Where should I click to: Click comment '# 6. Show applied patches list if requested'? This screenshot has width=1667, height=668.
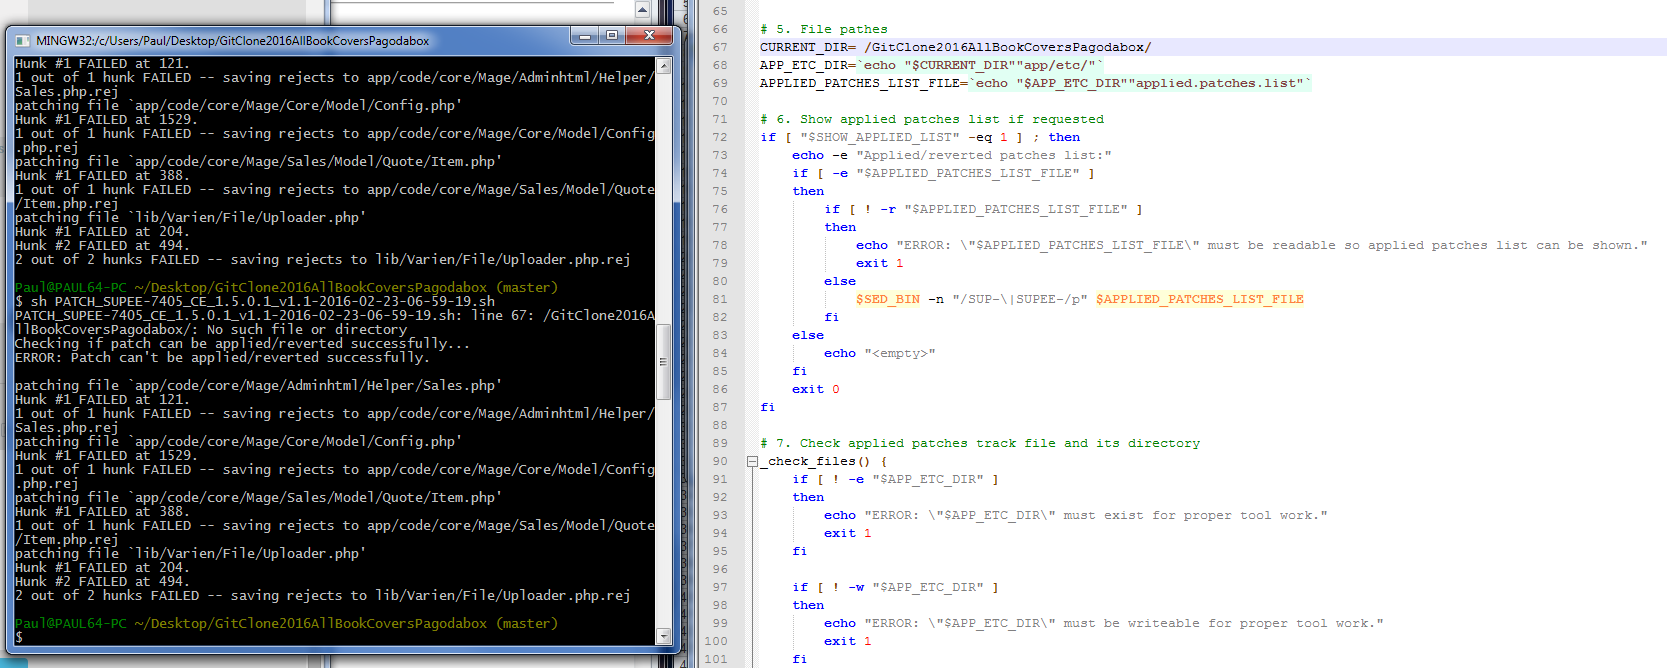coord(932,119)
